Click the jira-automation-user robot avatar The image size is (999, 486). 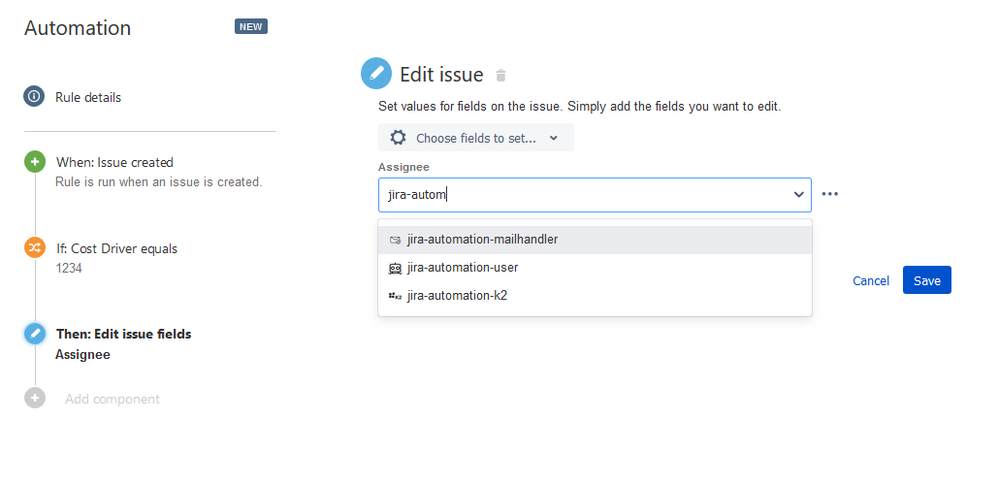pyautogui.click(x=395, y=268)
